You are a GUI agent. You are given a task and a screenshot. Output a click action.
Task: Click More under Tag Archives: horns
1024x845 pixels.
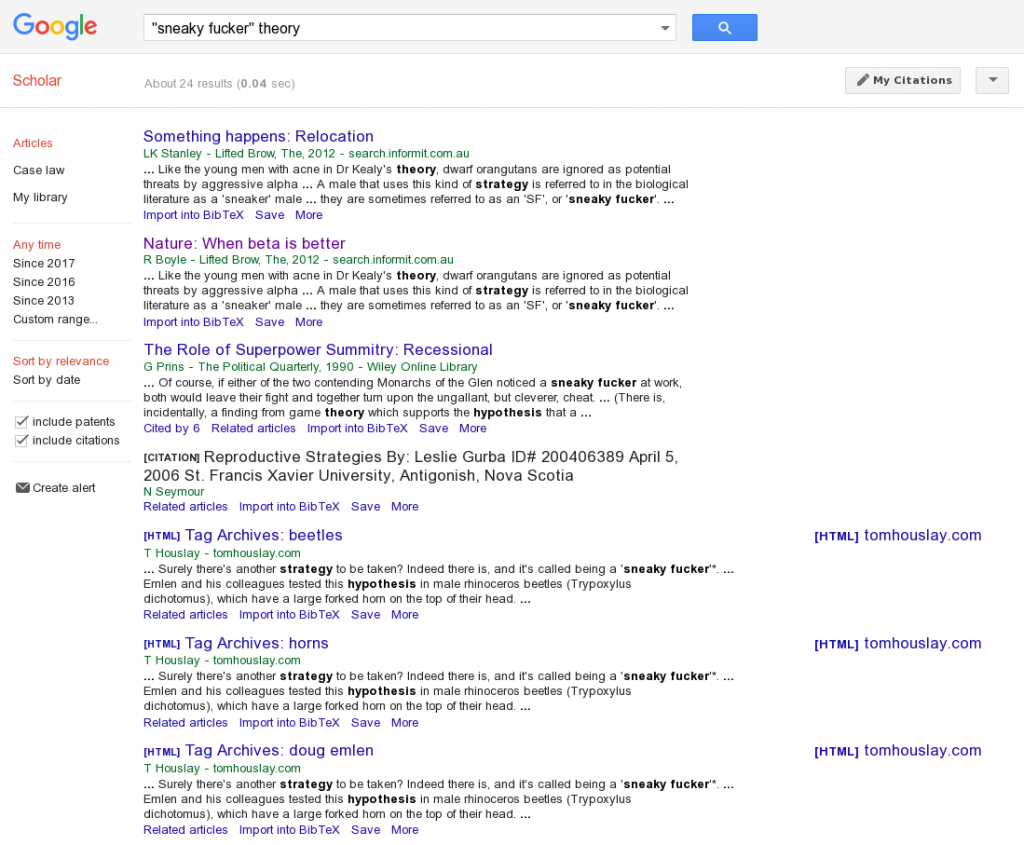(405, 723)
